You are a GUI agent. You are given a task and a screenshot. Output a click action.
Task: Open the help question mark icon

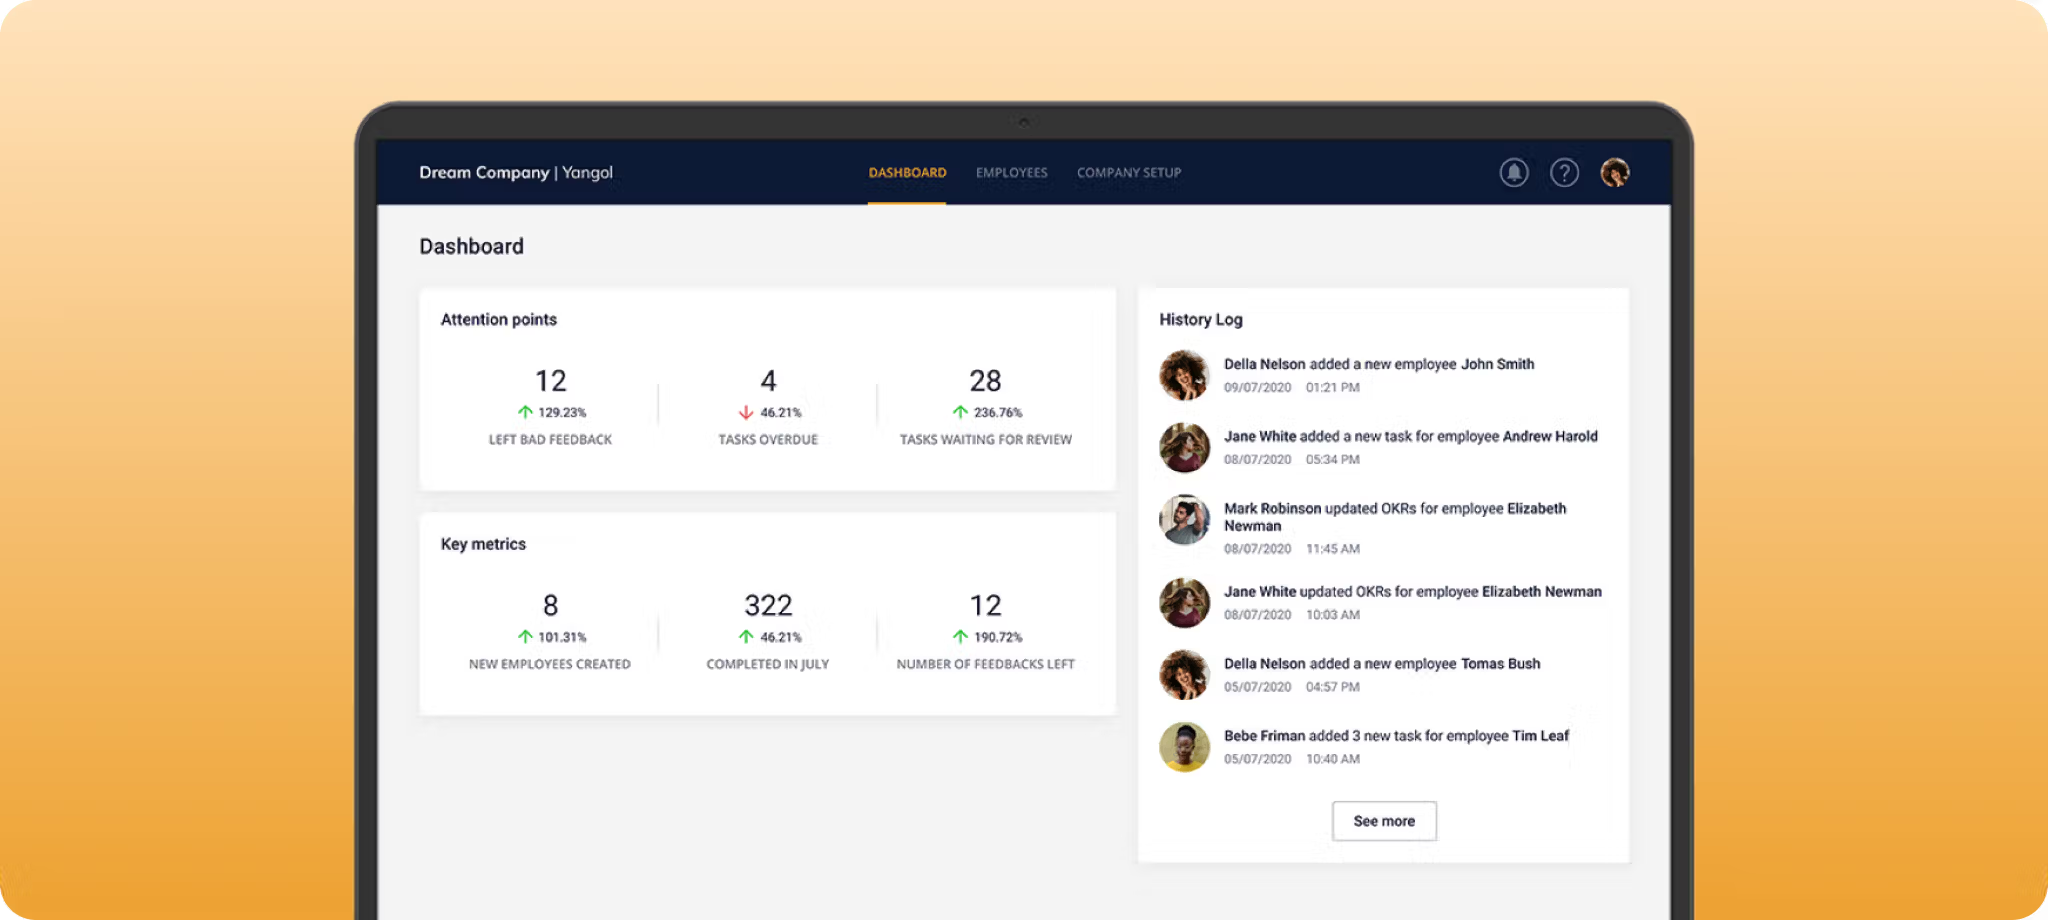[x=1564, y=173]
